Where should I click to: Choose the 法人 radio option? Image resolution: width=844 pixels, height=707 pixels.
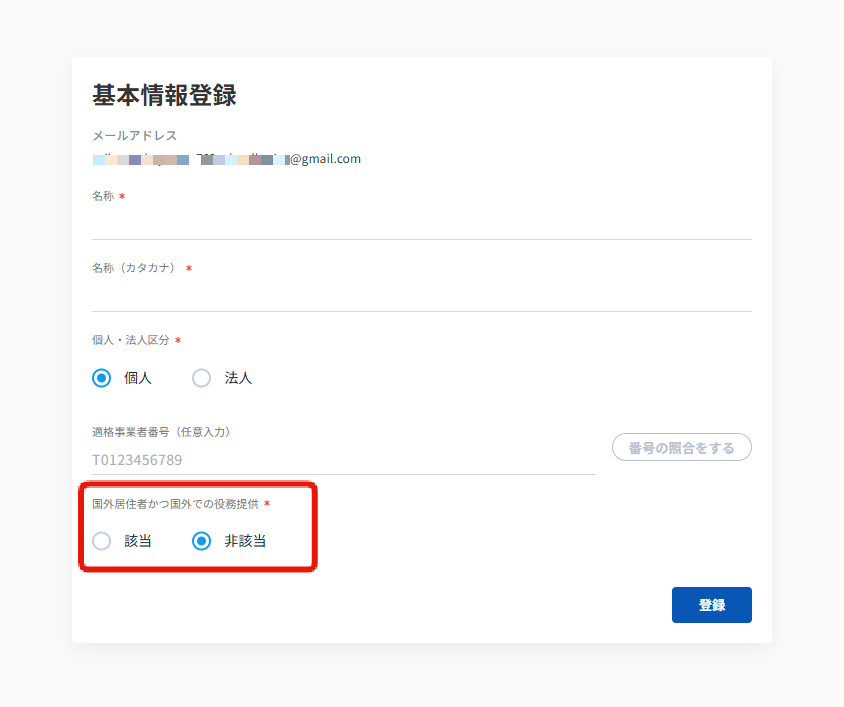202,378
